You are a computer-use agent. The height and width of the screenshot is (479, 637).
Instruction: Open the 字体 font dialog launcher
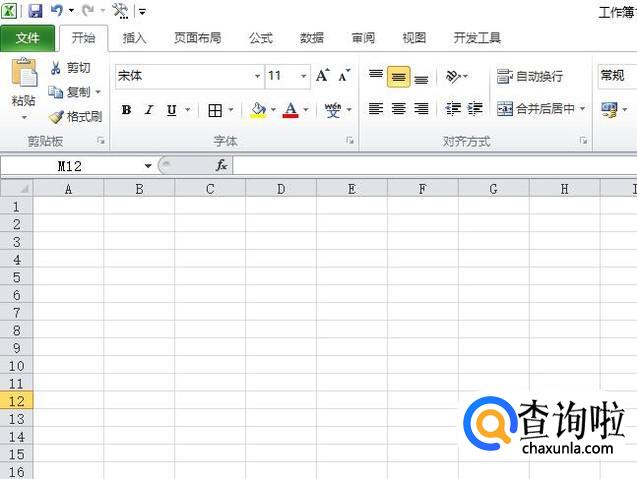pyautogui.click(x=350, y=141)
